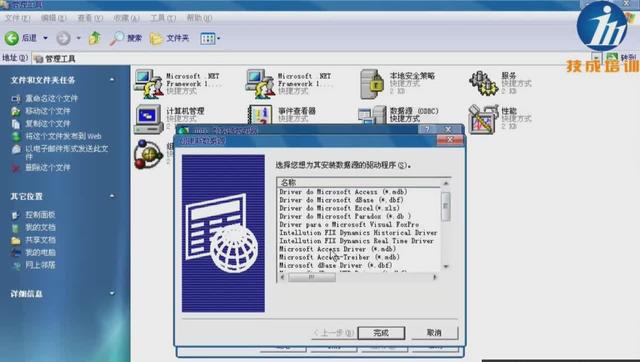
Task: Click driver list scroll-up arrow
Action: coord(446,184)
